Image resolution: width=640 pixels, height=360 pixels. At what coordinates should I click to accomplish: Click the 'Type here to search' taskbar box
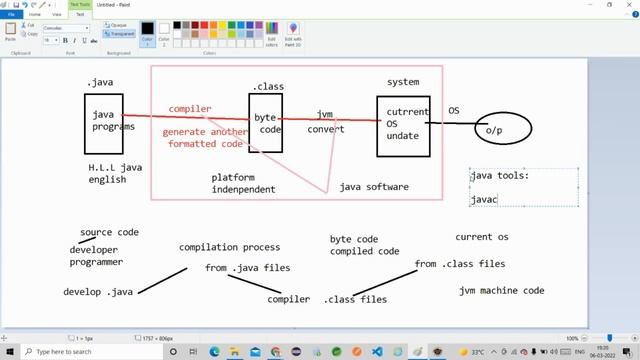click(92, 351)
